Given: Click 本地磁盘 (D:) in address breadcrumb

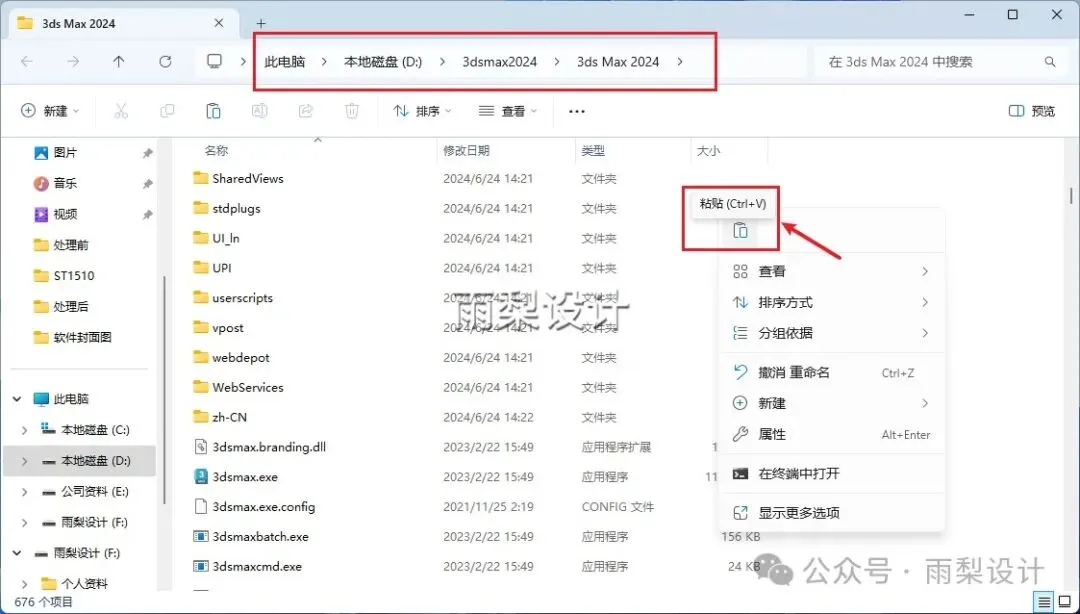Looking at the screenshot, I should [383, 61].
